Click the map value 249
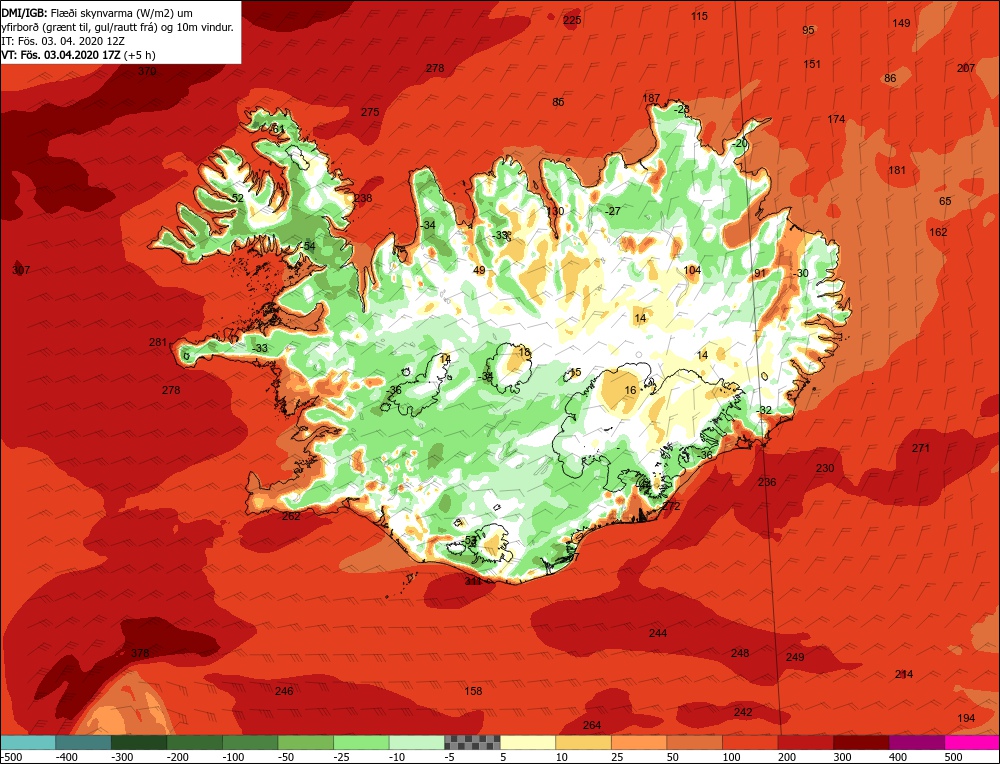The width and height of the screenshot is (1000, 764). pos(795,657)
